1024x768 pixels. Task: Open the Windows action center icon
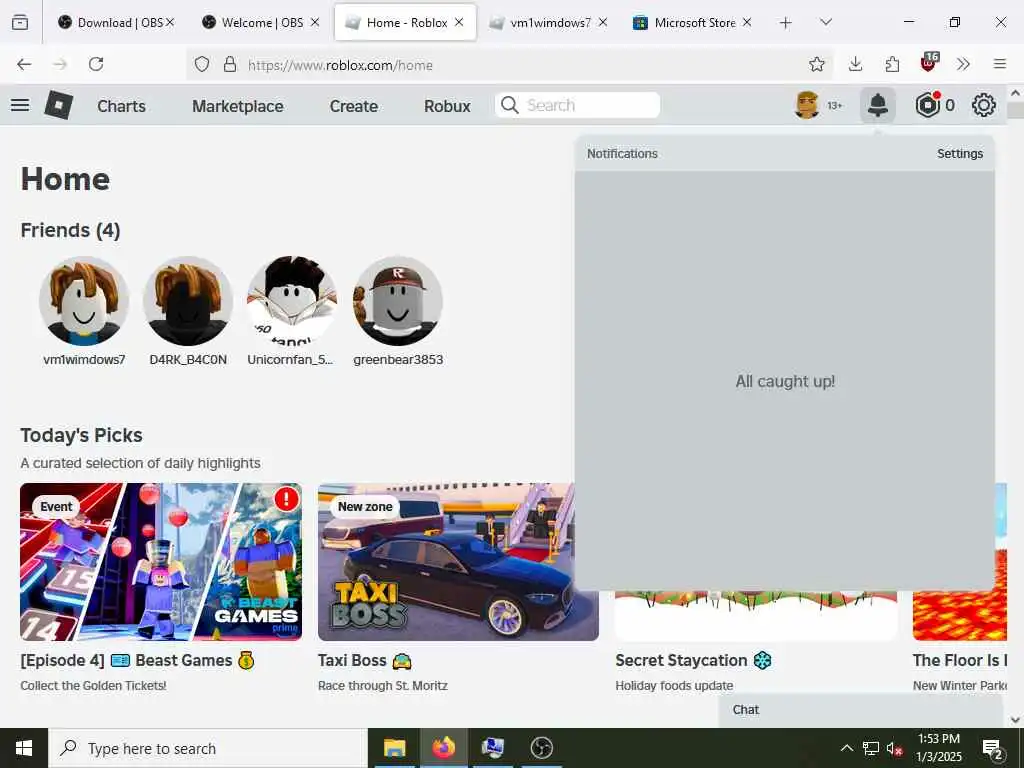pos(993,748)
